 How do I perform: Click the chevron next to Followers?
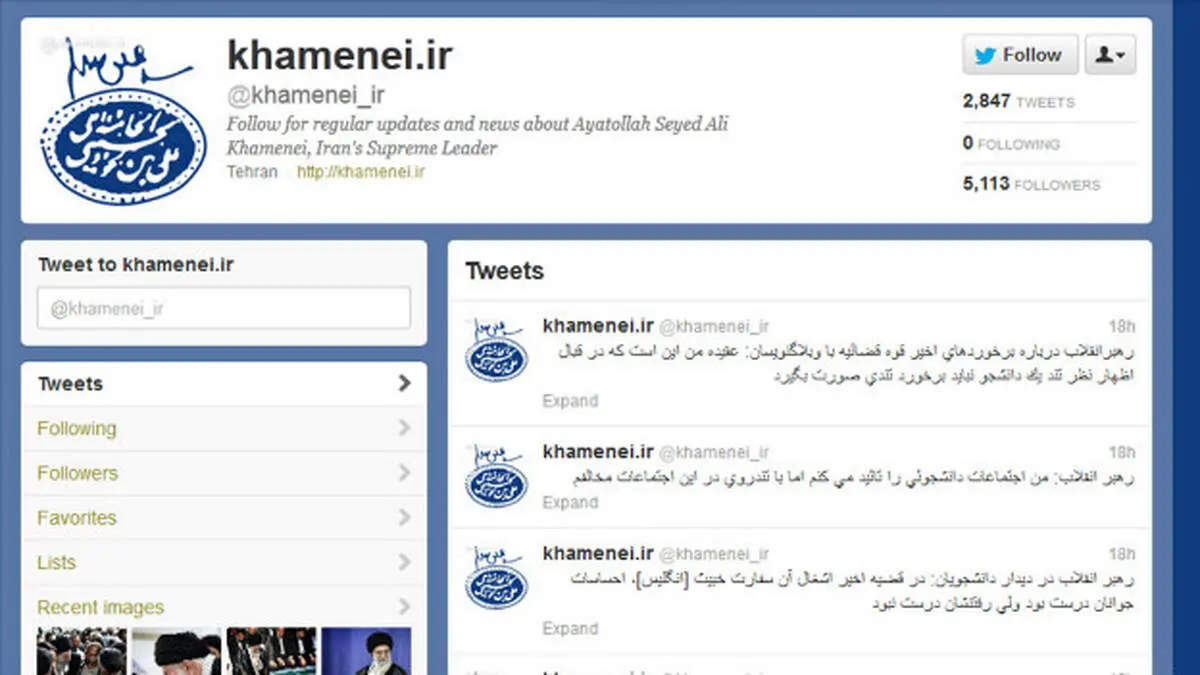point(404,473)
